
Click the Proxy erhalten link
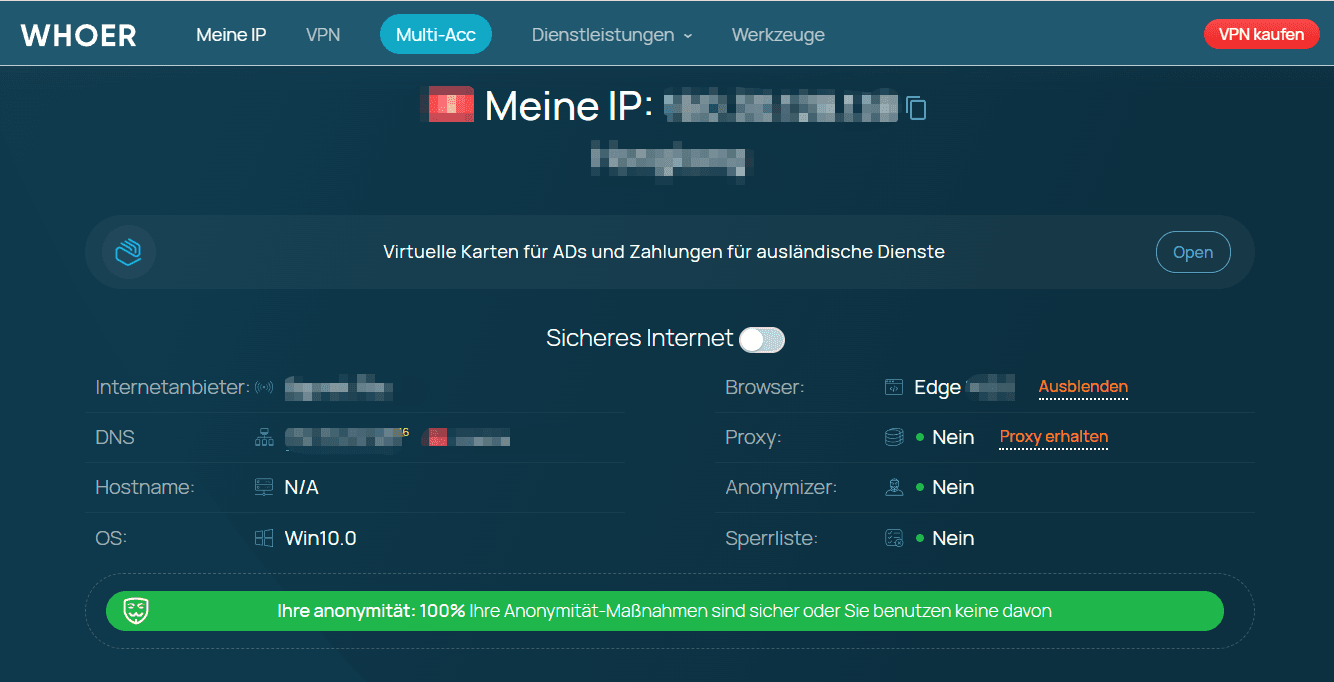1054,437
